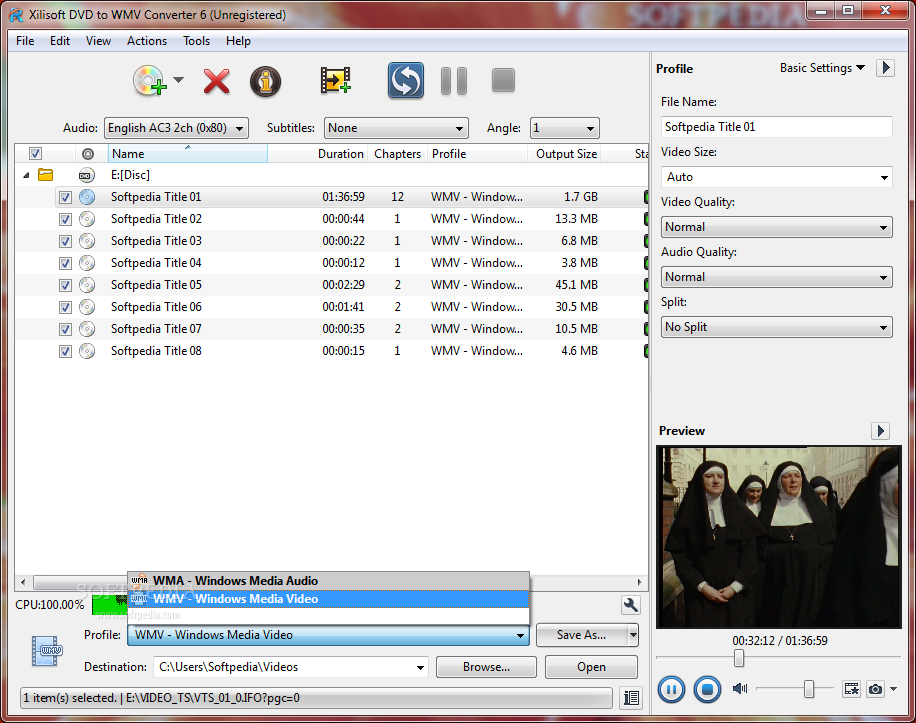Click the wrench settings icon

[630, 605]
